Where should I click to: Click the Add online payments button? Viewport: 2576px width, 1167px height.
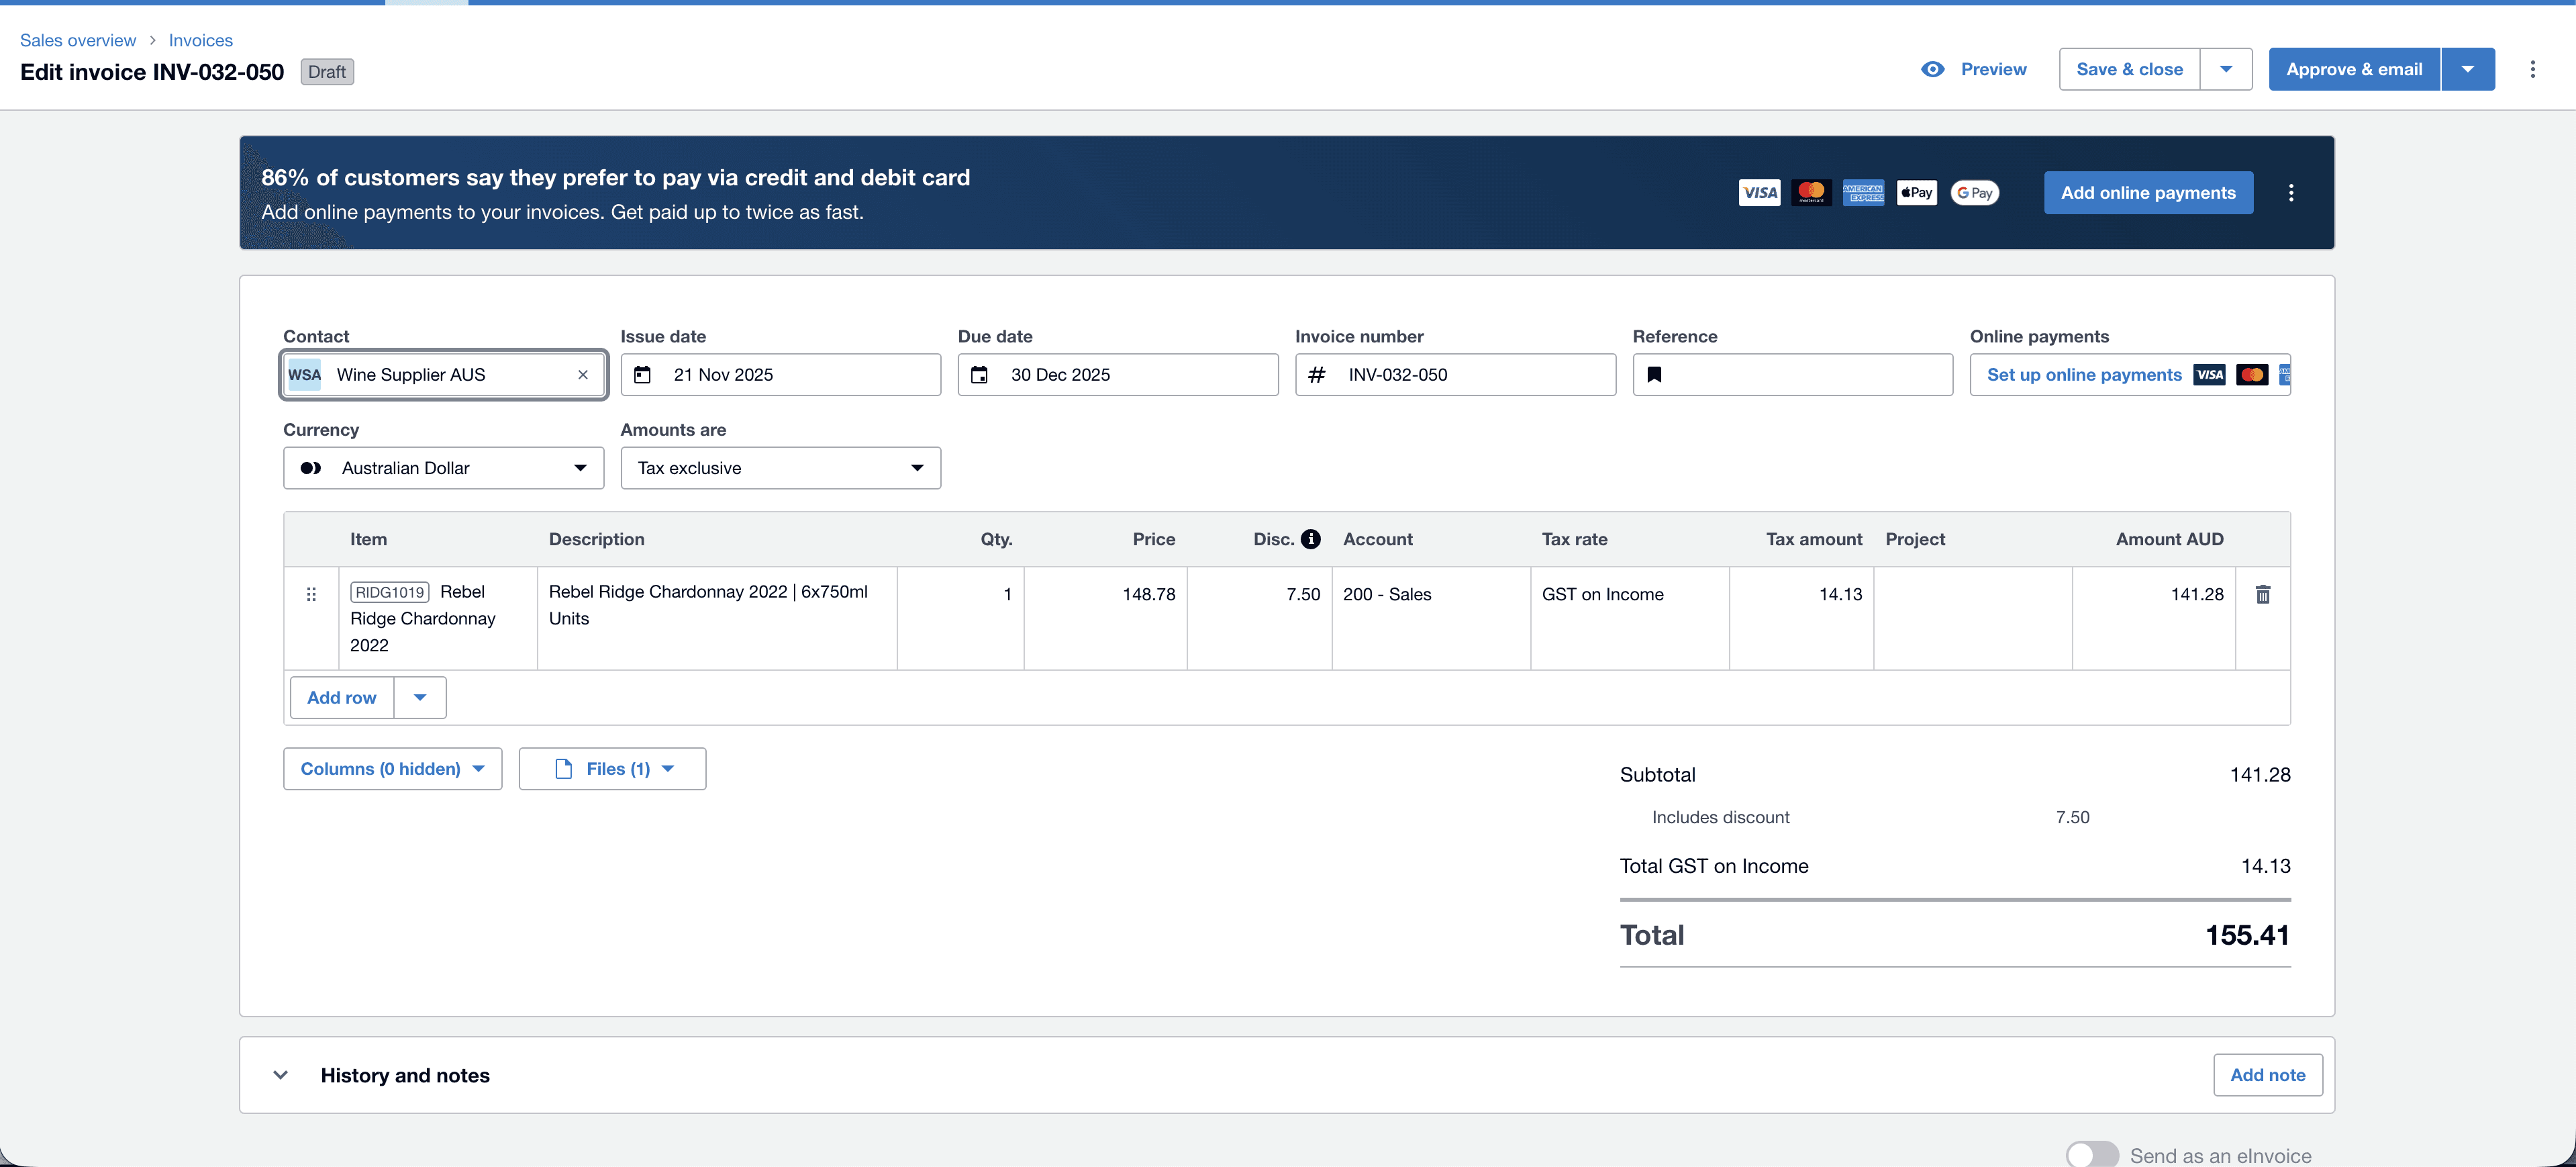point(2147,193)
